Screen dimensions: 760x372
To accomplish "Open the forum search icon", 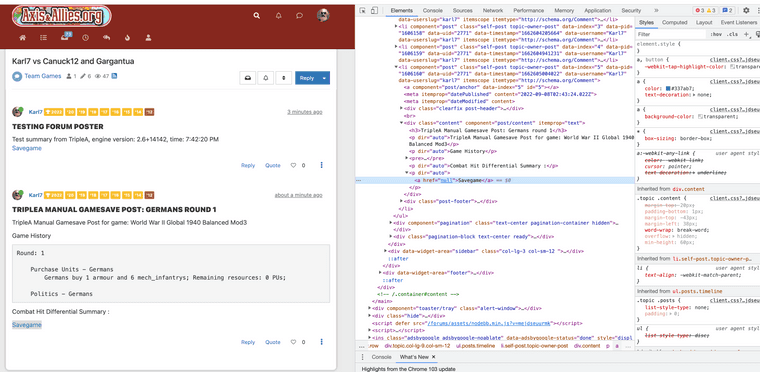I will pos(257,16).
